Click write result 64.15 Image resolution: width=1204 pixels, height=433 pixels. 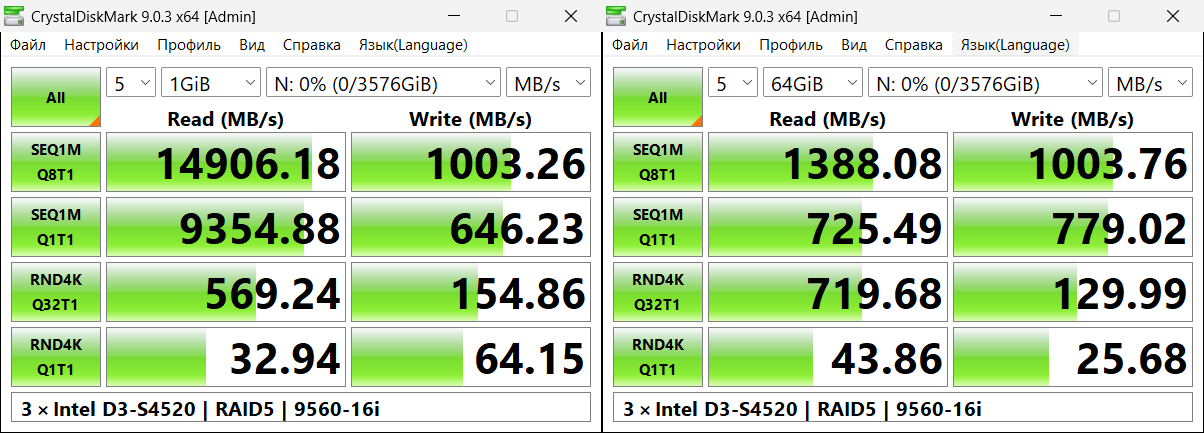click(471, 357)
